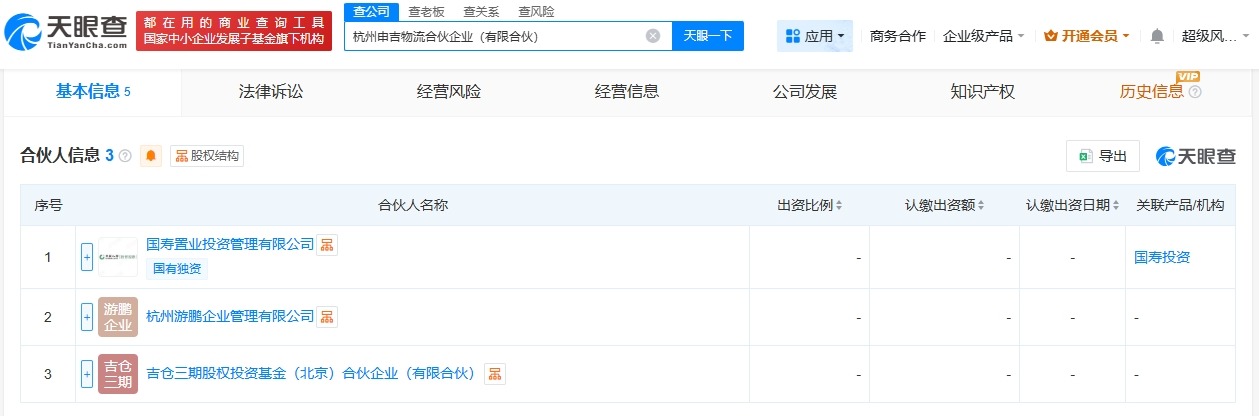The height and width of the screenshot is (416, 1259).
Task: Click the 合伙人信息 section title
Action: [60, 156]
